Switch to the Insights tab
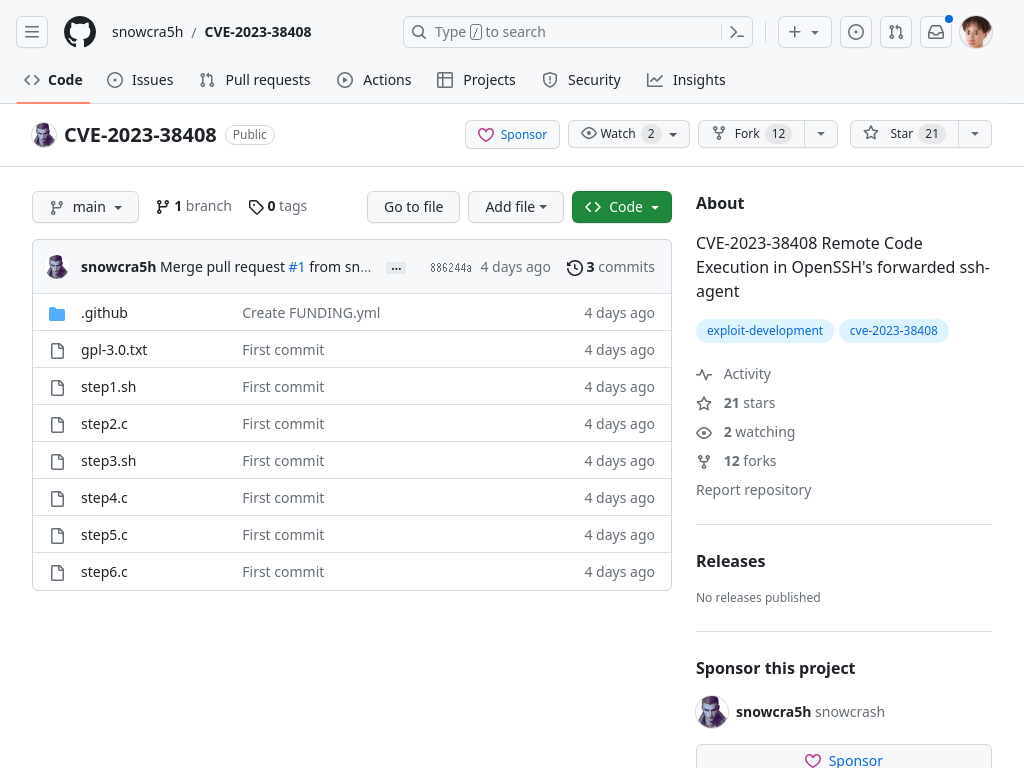This screenshot has height=768, width=1024. pos(686,80)
